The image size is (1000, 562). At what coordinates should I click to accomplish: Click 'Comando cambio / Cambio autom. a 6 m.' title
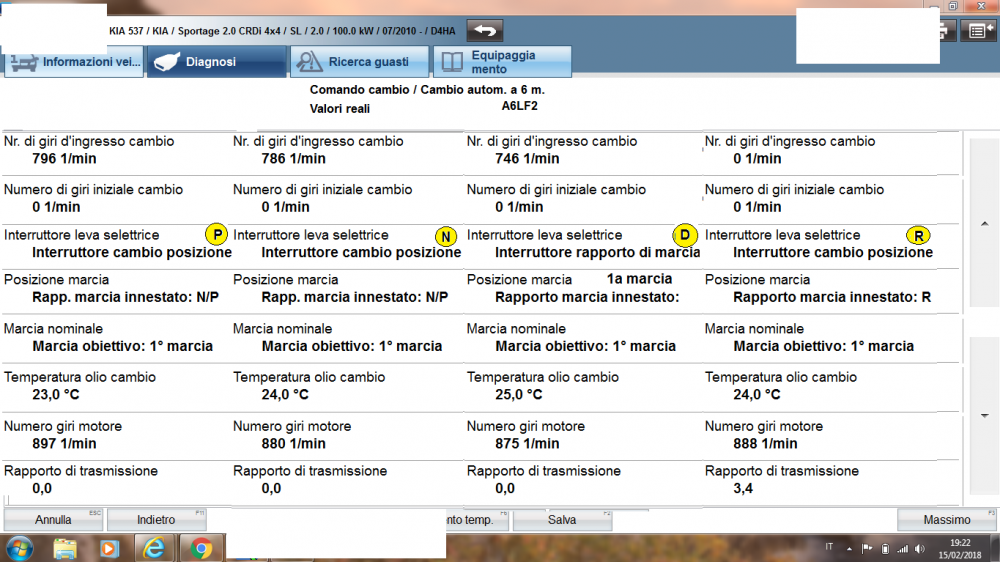(427, 90)
